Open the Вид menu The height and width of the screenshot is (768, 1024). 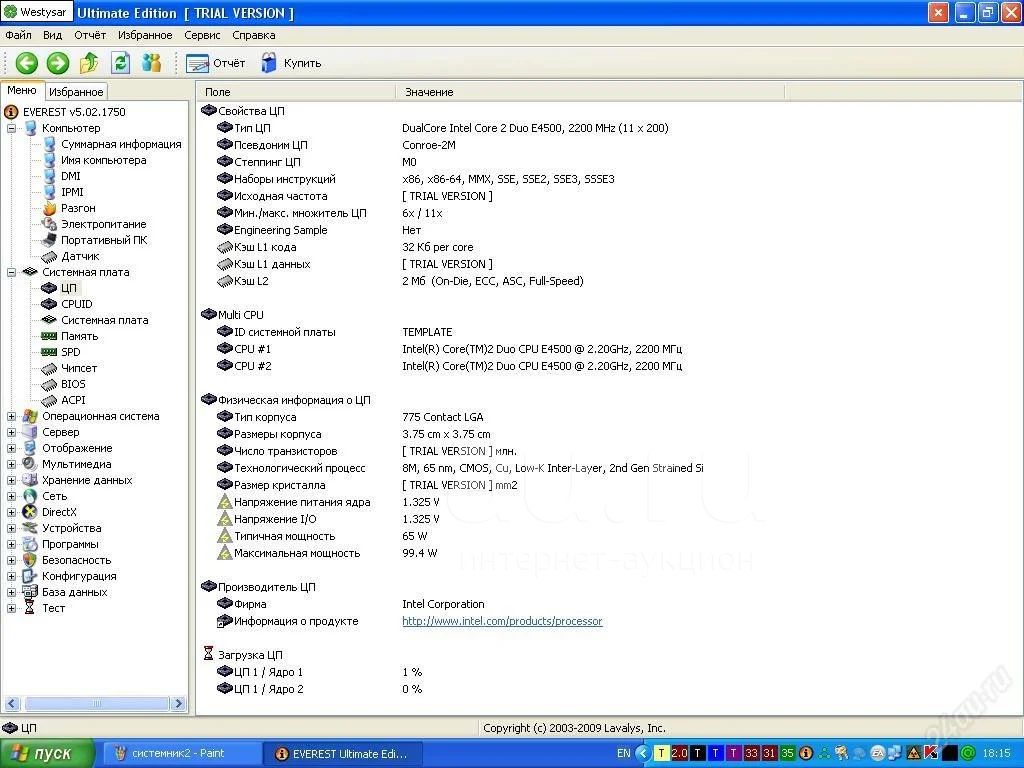52,35
